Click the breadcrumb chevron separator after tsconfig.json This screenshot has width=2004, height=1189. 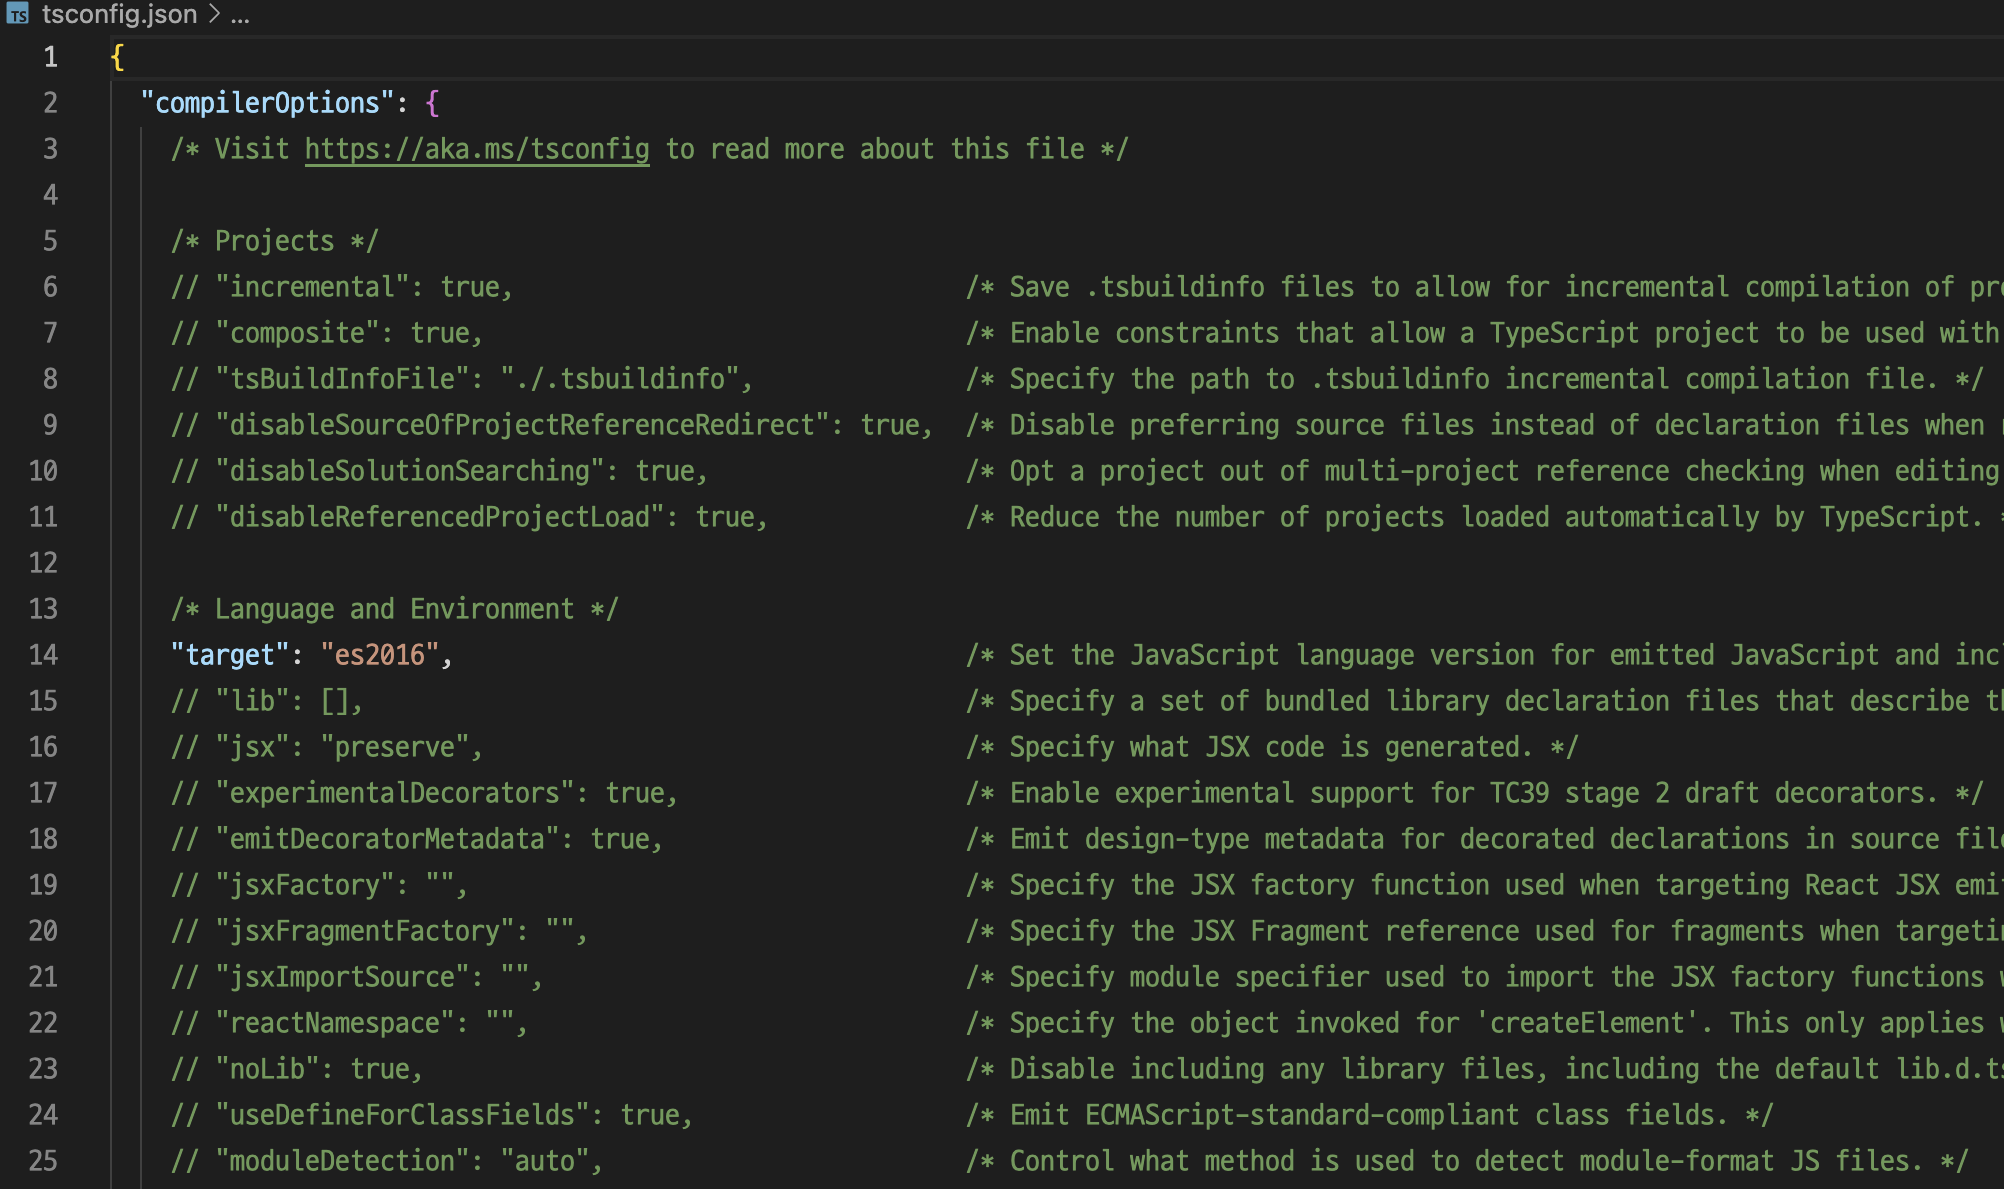click(214, 15)
